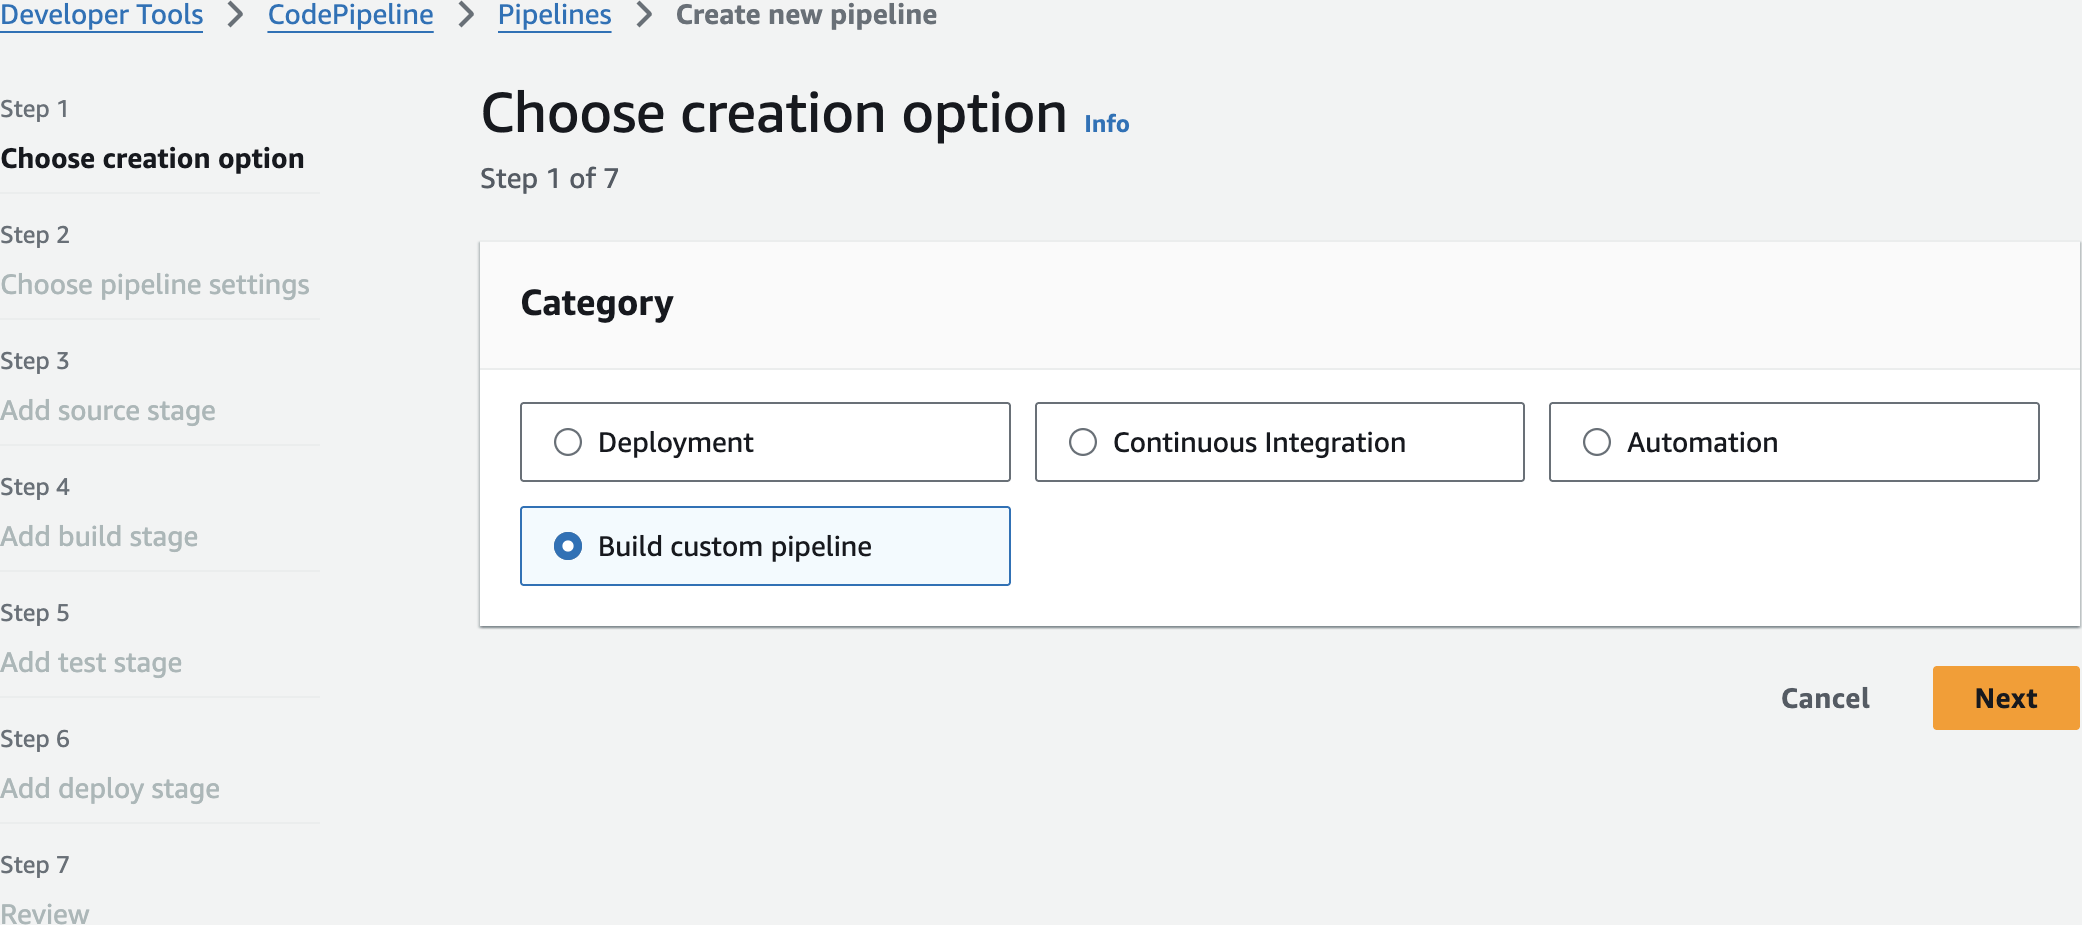The width and height of the screenshot is (2082, 925).
Task: Navigate to the Pipelines breadcrumb
Action: pyautogui.click(x=554, y=15)
